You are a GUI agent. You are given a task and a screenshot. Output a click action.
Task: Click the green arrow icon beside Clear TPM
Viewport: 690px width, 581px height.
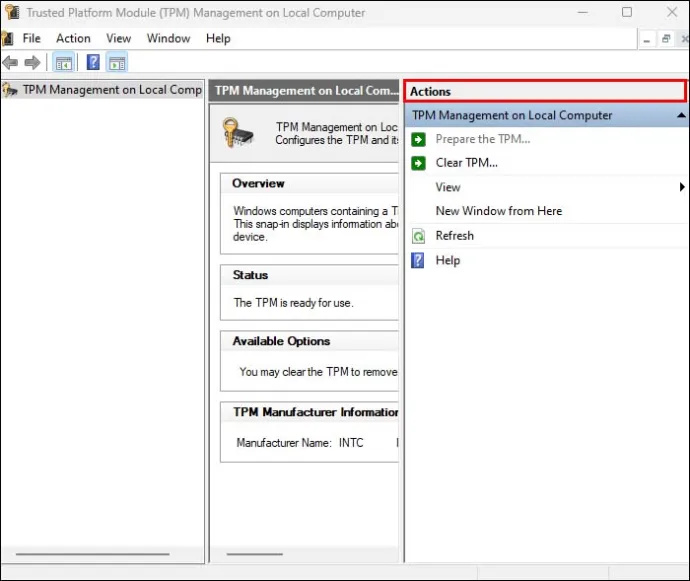pyautogui.click(x=418, y=163)
